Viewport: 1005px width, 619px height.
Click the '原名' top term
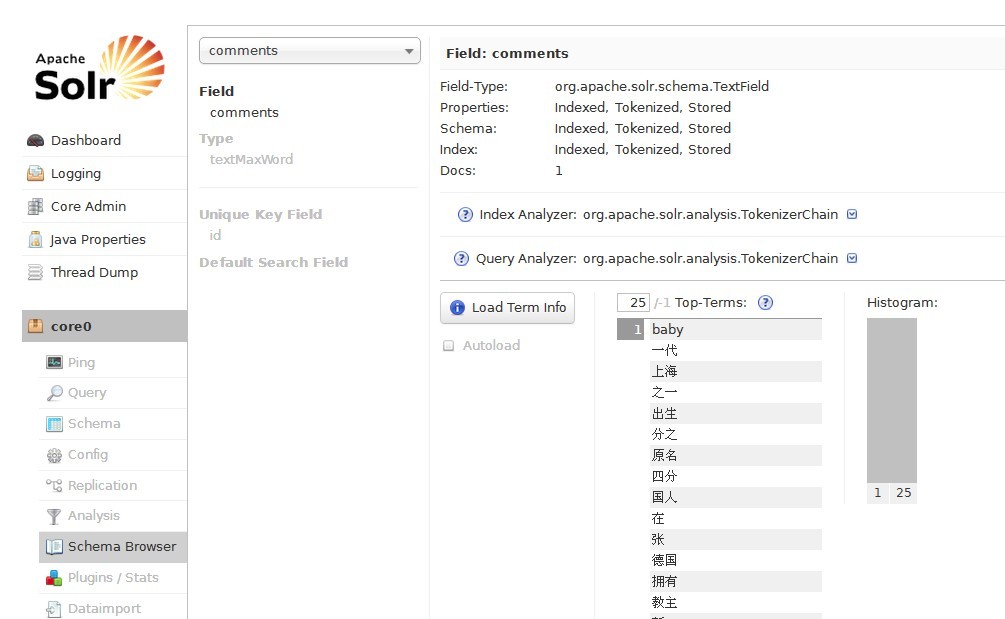tap(665, 456)
